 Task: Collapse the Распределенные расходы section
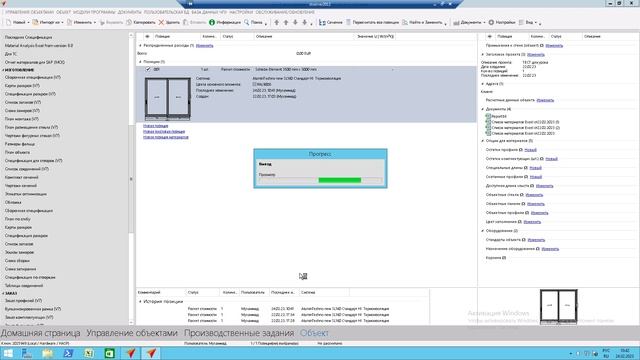click(140, 46)
